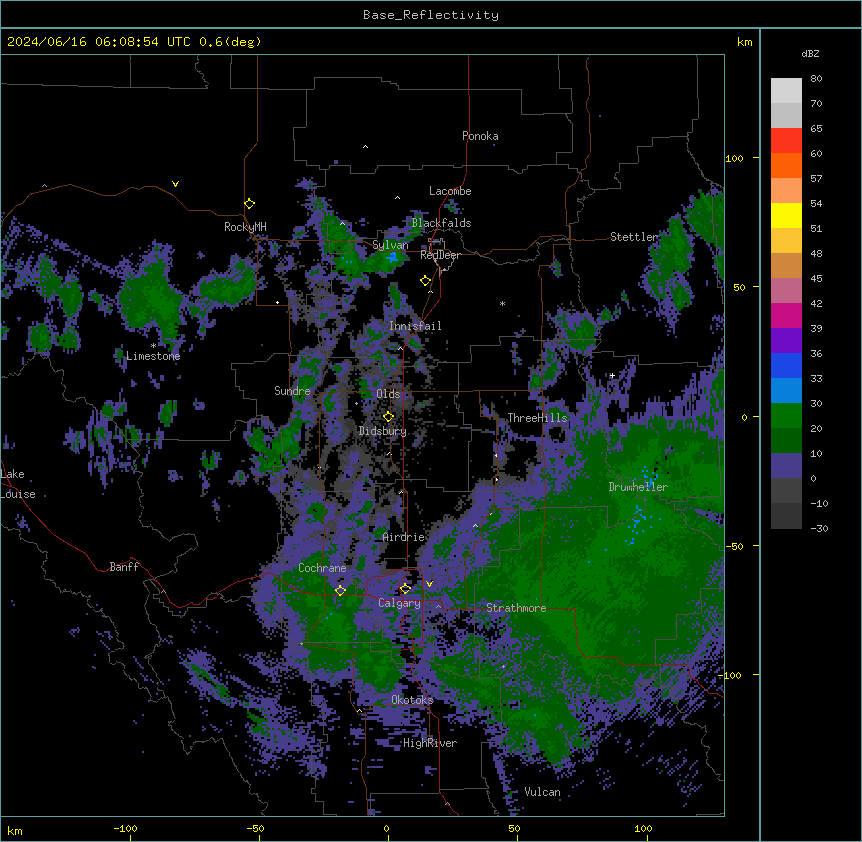Click the km unit label at top right

(745, 42)
